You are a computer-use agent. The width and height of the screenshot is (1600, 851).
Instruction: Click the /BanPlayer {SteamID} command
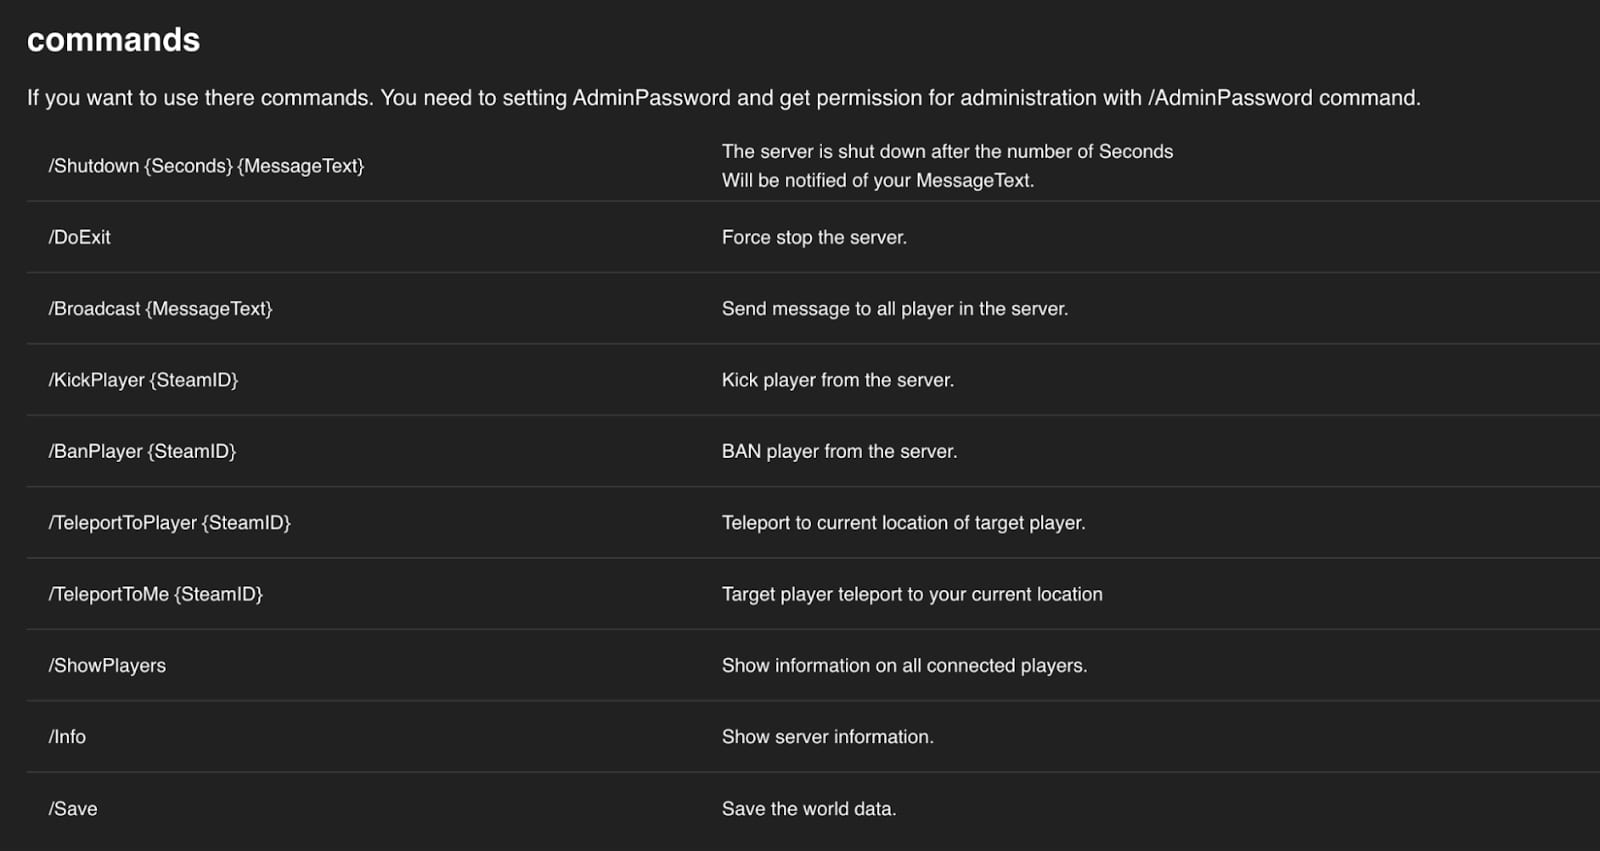coord(142,451)
